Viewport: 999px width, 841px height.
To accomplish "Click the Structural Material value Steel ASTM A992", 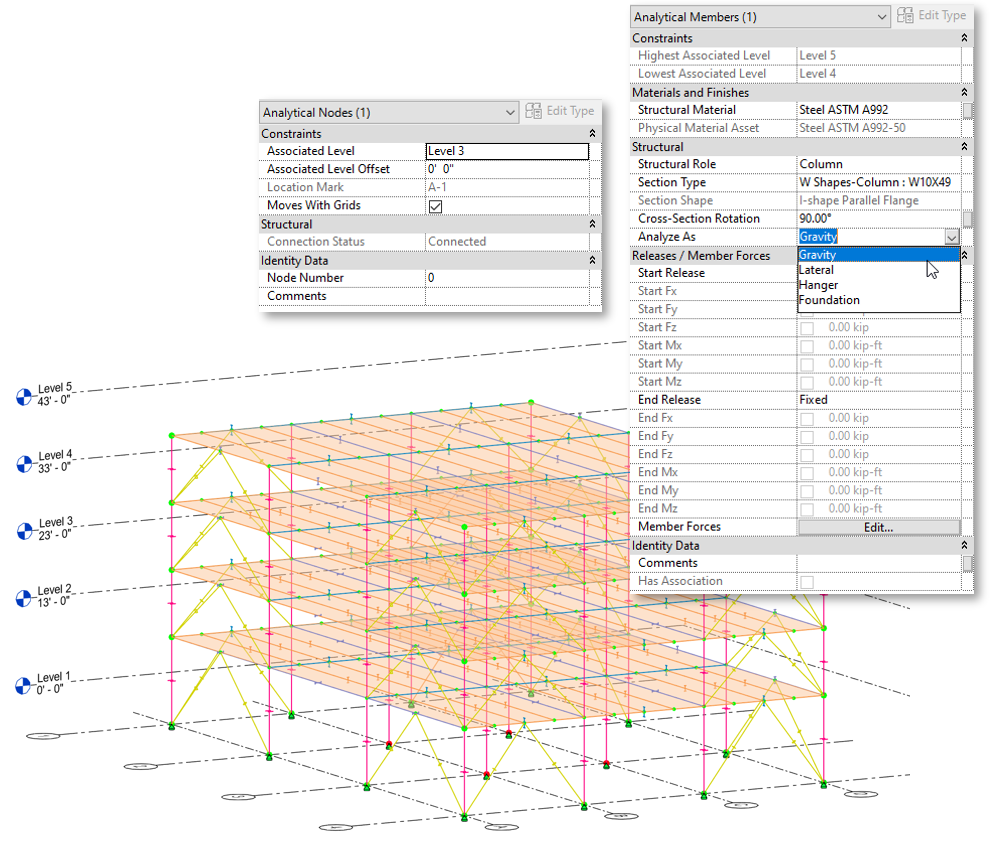I will click(844, 110).
